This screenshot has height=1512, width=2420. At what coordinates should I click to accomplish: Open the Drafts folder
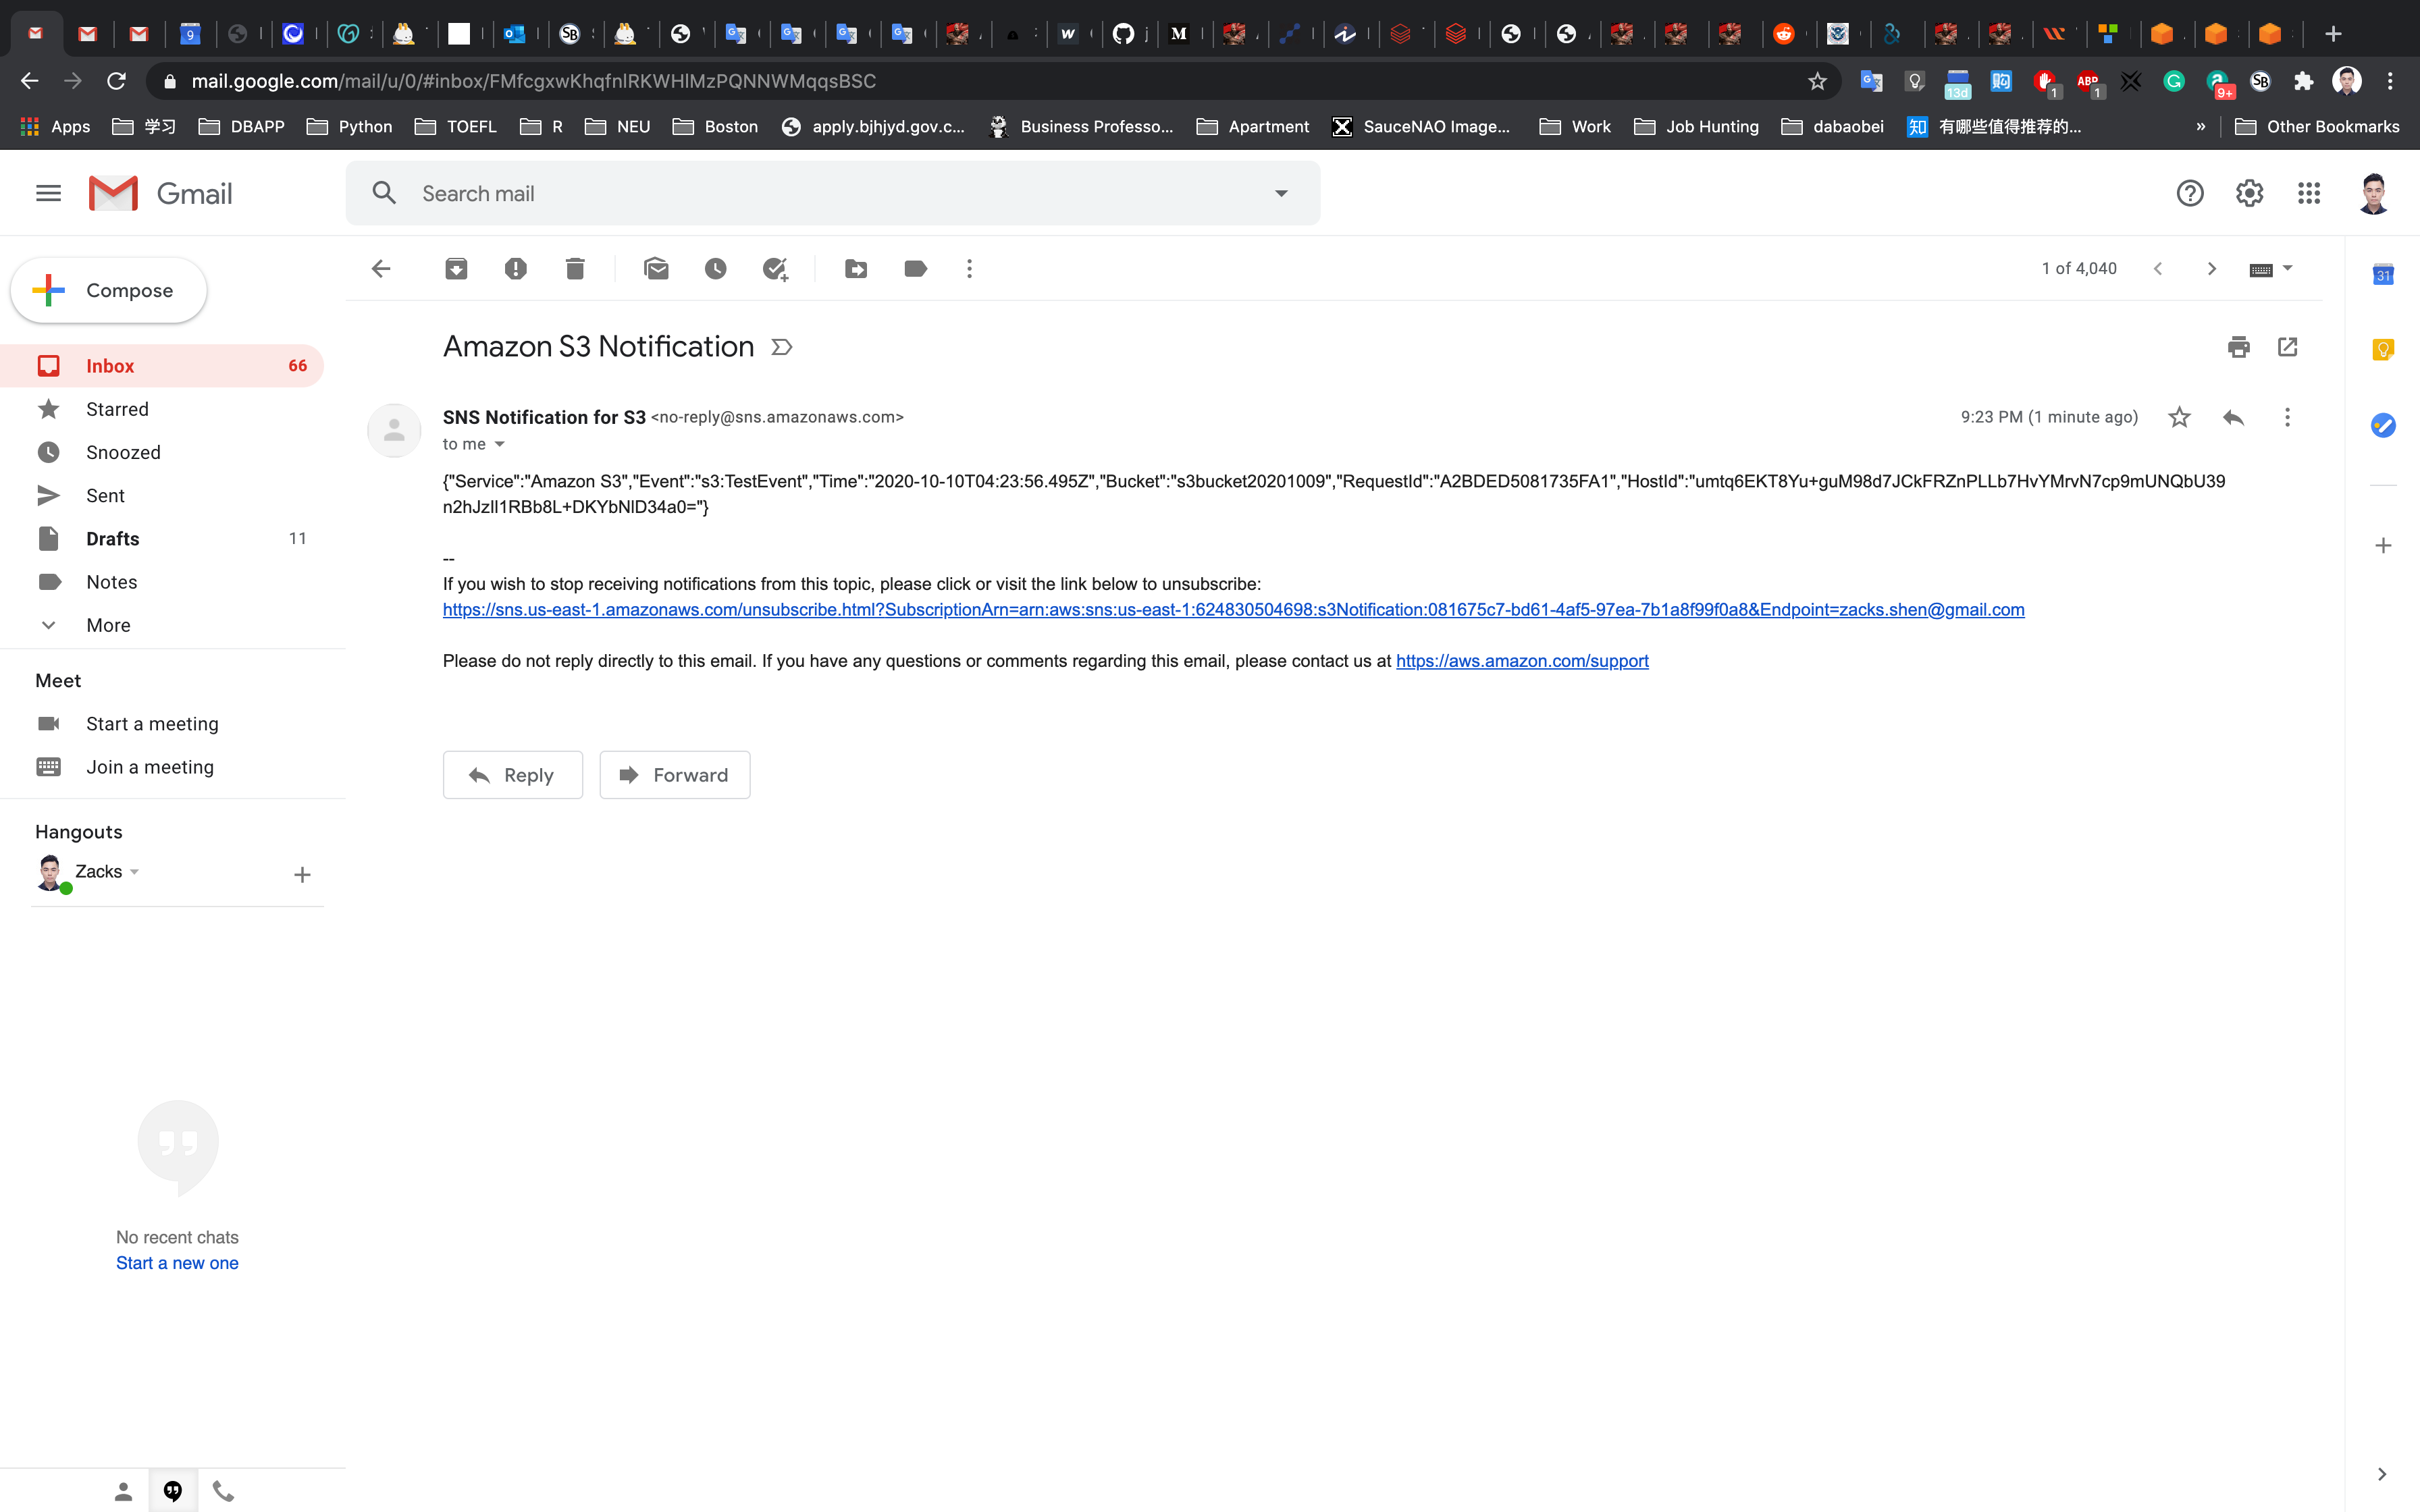click(113, 539)
